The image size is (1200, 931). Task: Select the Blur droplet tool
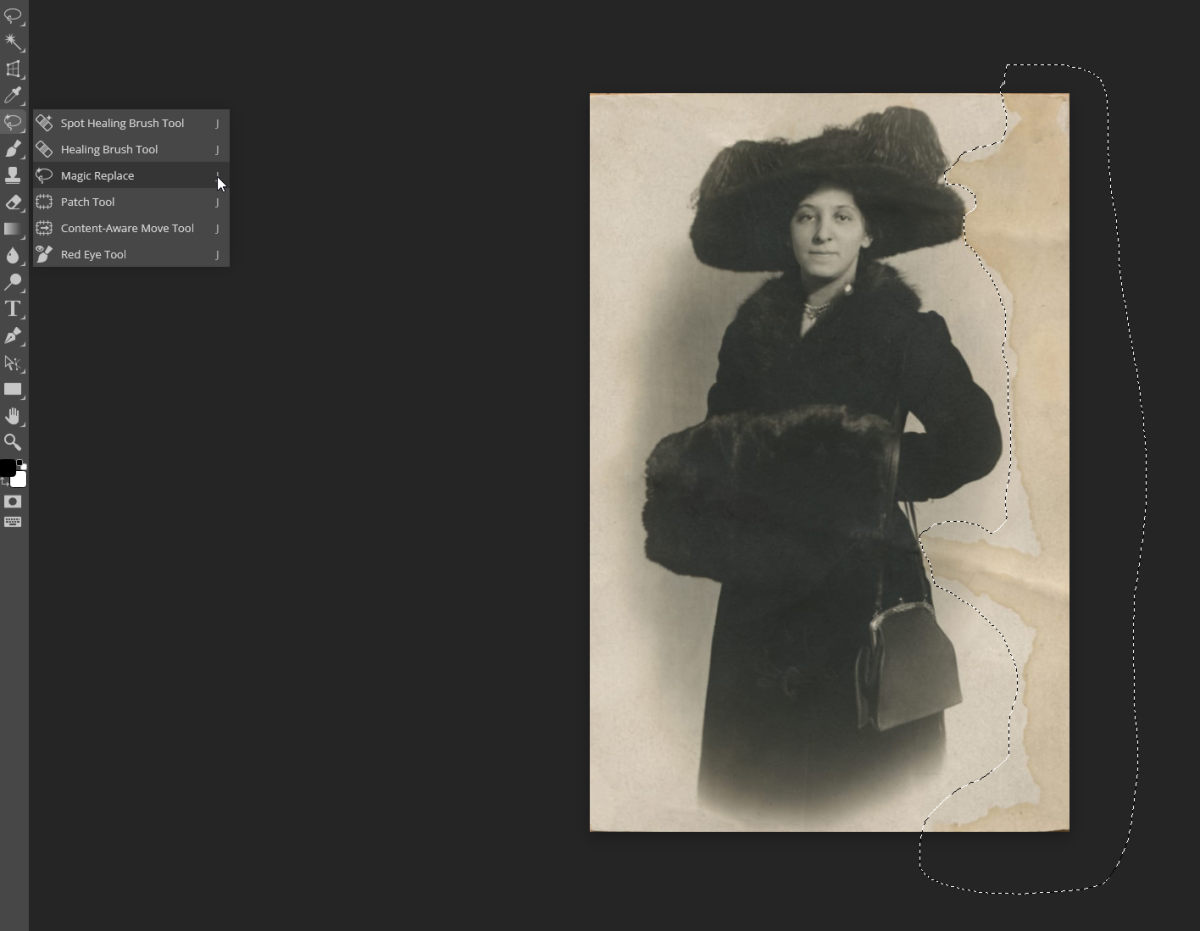(13, 255)
